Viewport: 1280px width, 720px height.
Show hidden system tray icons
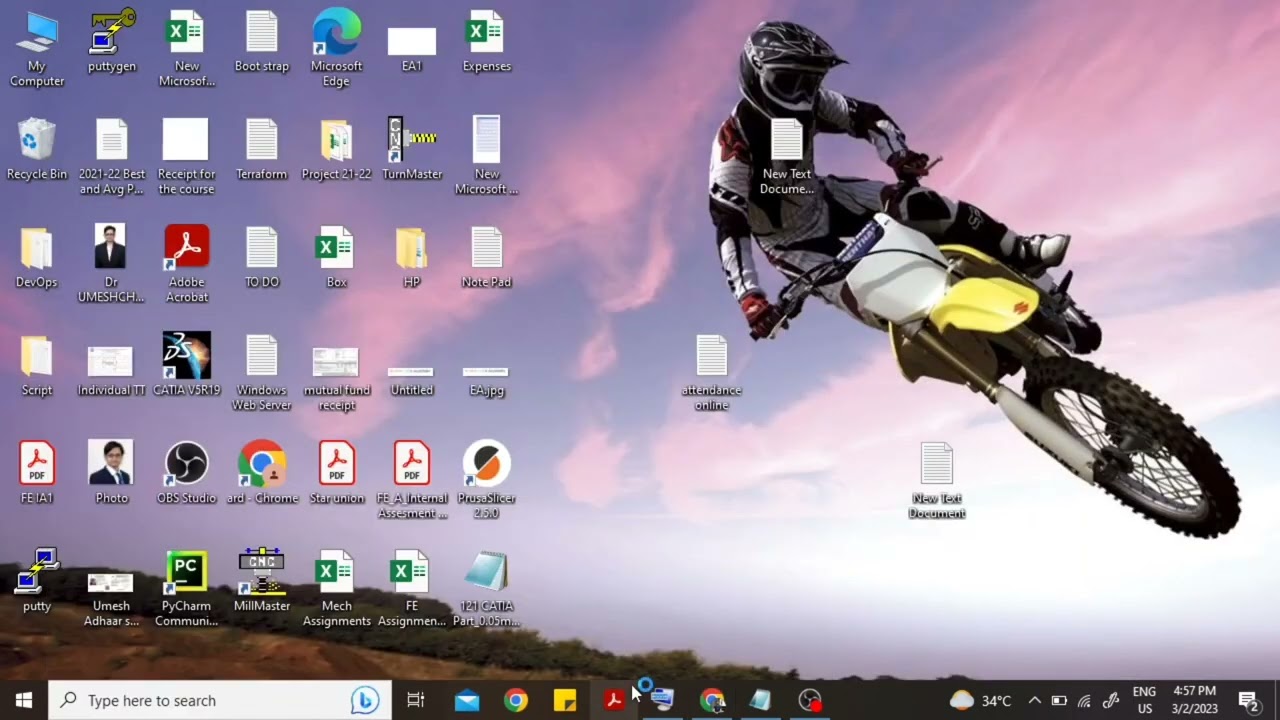(1035, 700)
